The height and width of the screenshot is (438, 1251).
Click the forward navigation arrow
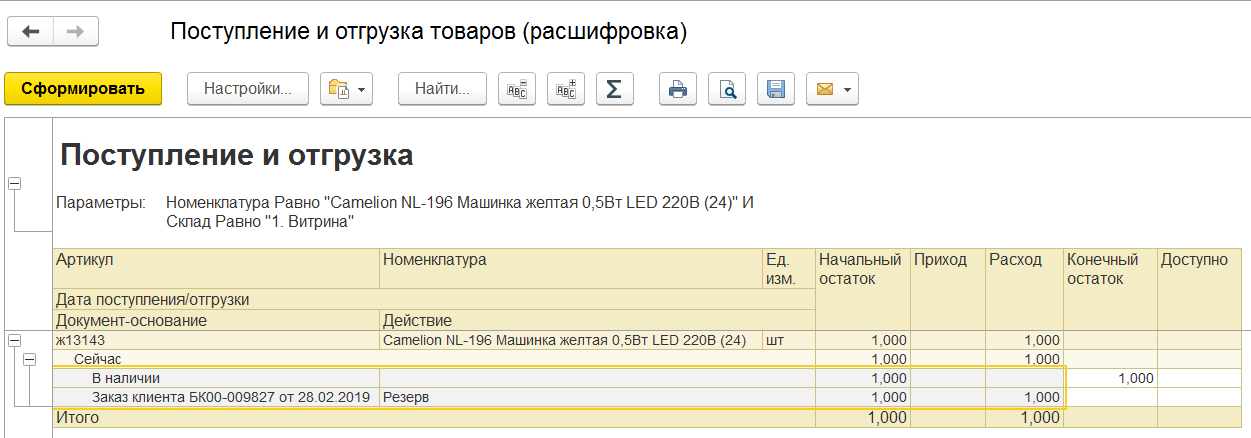pos(74,32)
